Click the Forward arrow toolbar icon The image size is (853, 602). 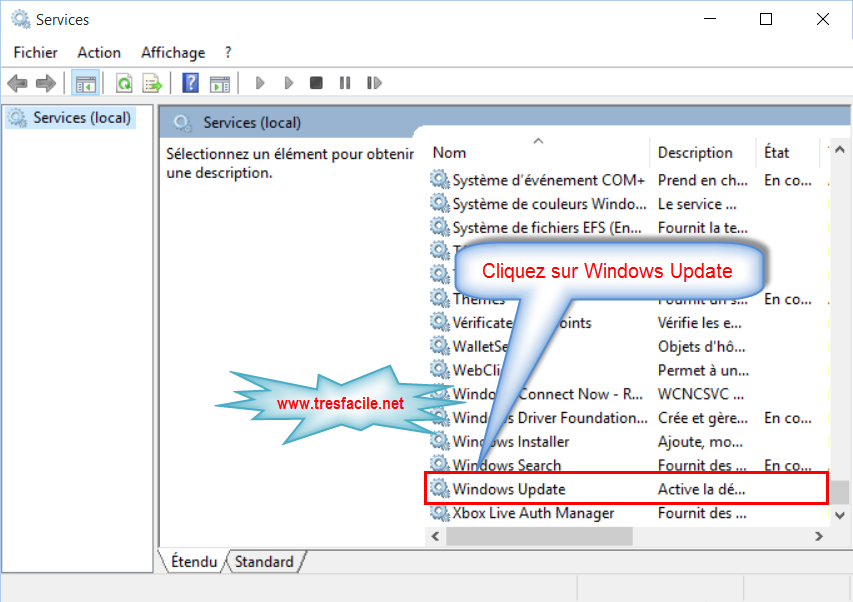(45, 83)
